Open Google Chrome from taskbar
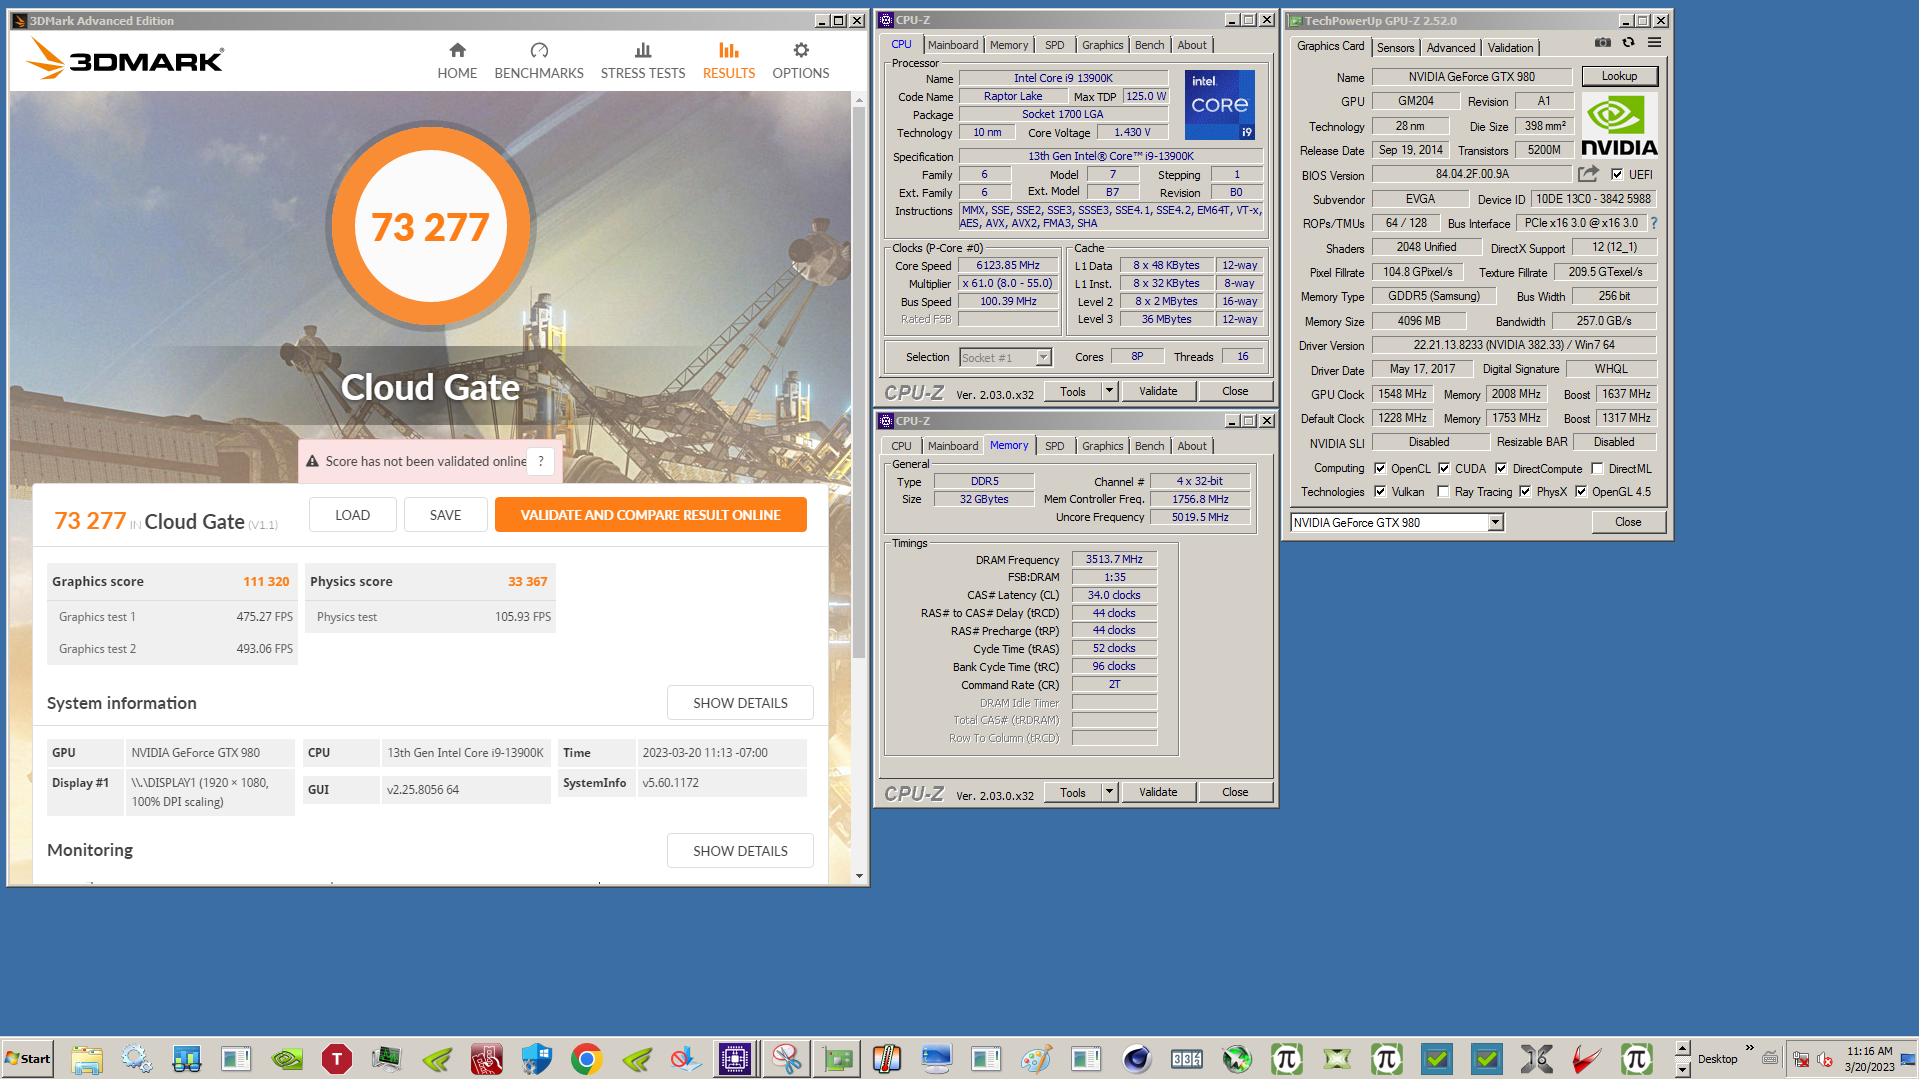Viewport: 1919px width, 1079px height. (x=587, y=1059)
